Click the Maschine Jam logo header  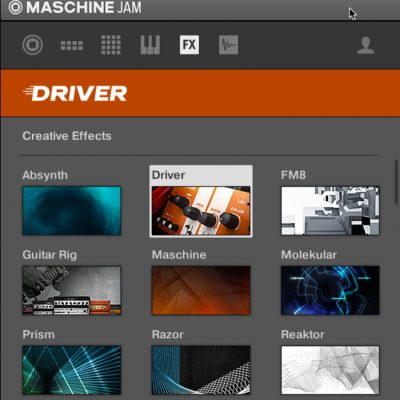click(75, 7)
